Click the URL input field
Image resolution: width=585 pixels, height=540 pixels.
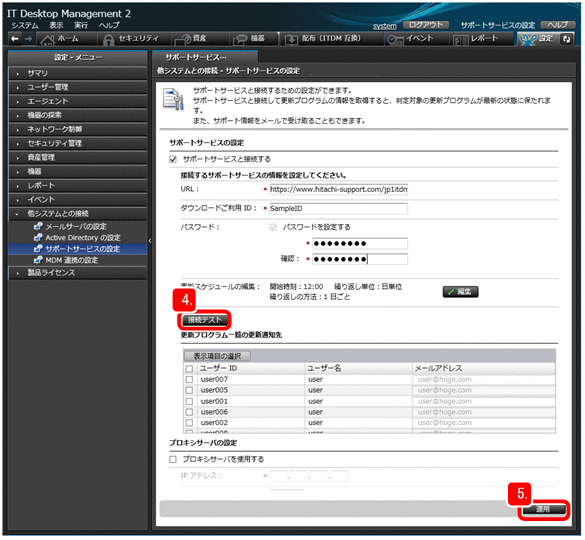338,190
